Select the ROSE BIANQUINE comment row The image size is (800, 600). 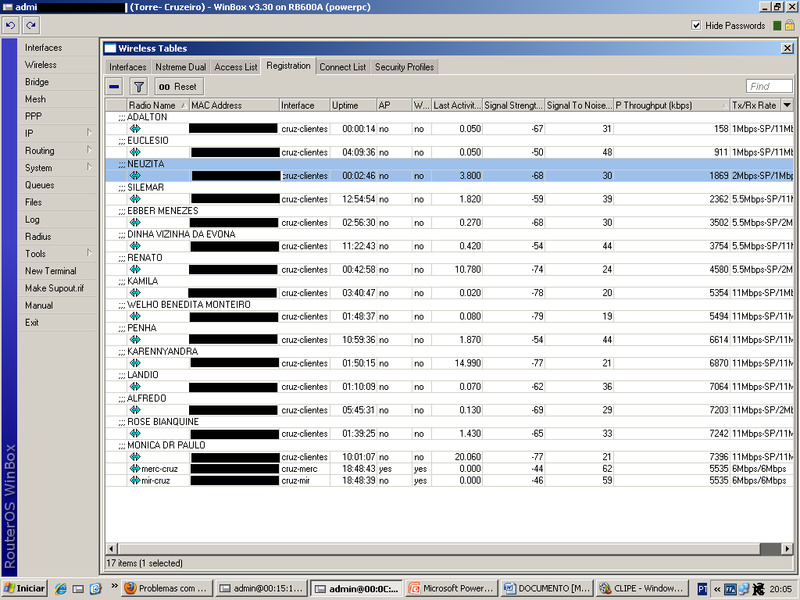[x=449, y=421]
